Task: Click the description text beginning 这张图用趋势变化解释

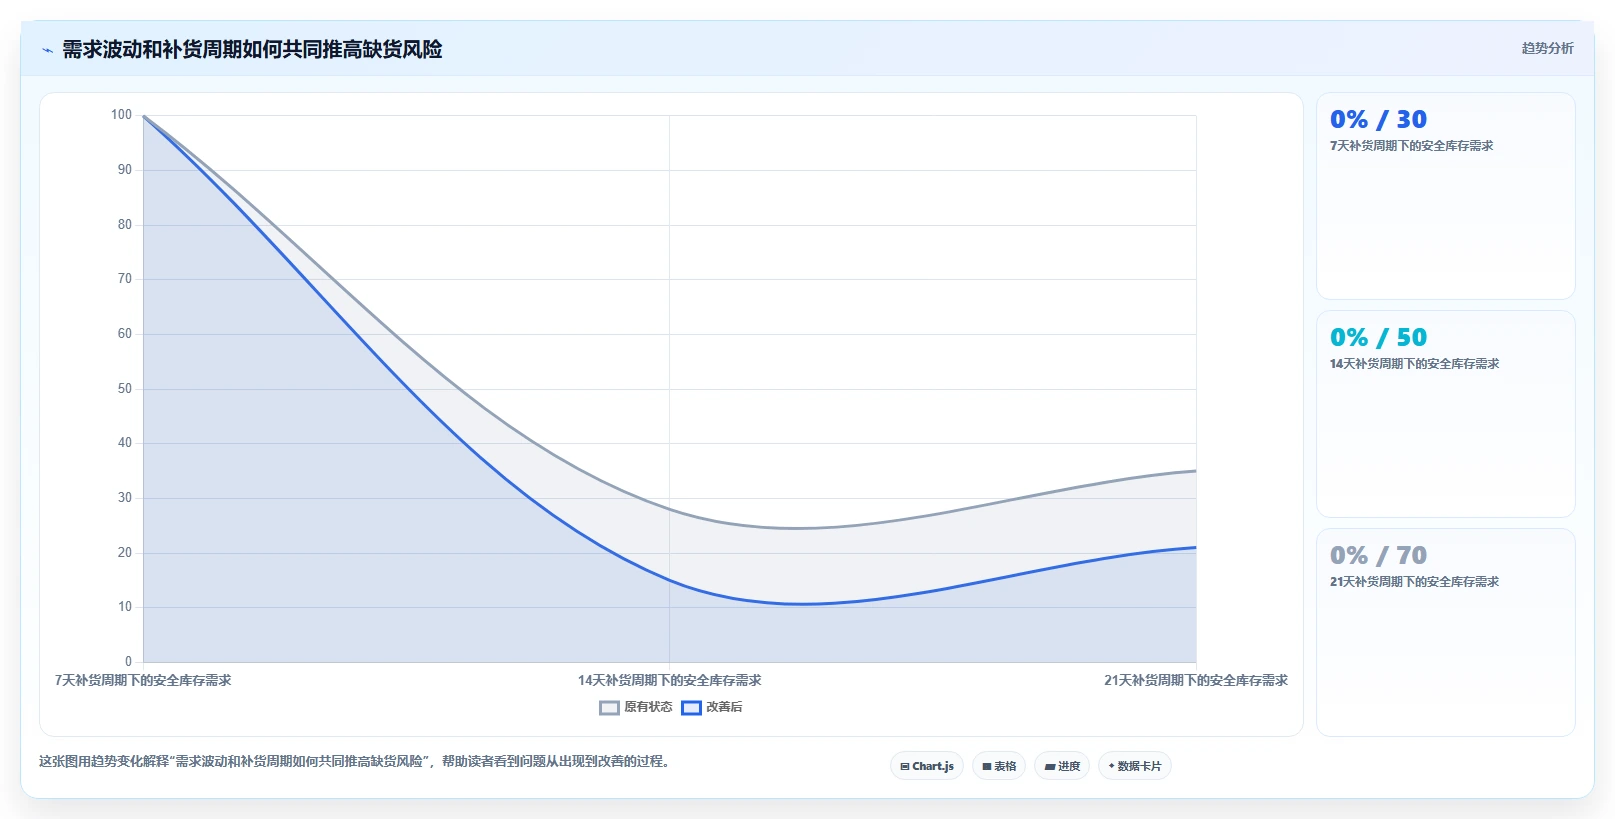Action: pyautogui.click(x=354, y=761)
